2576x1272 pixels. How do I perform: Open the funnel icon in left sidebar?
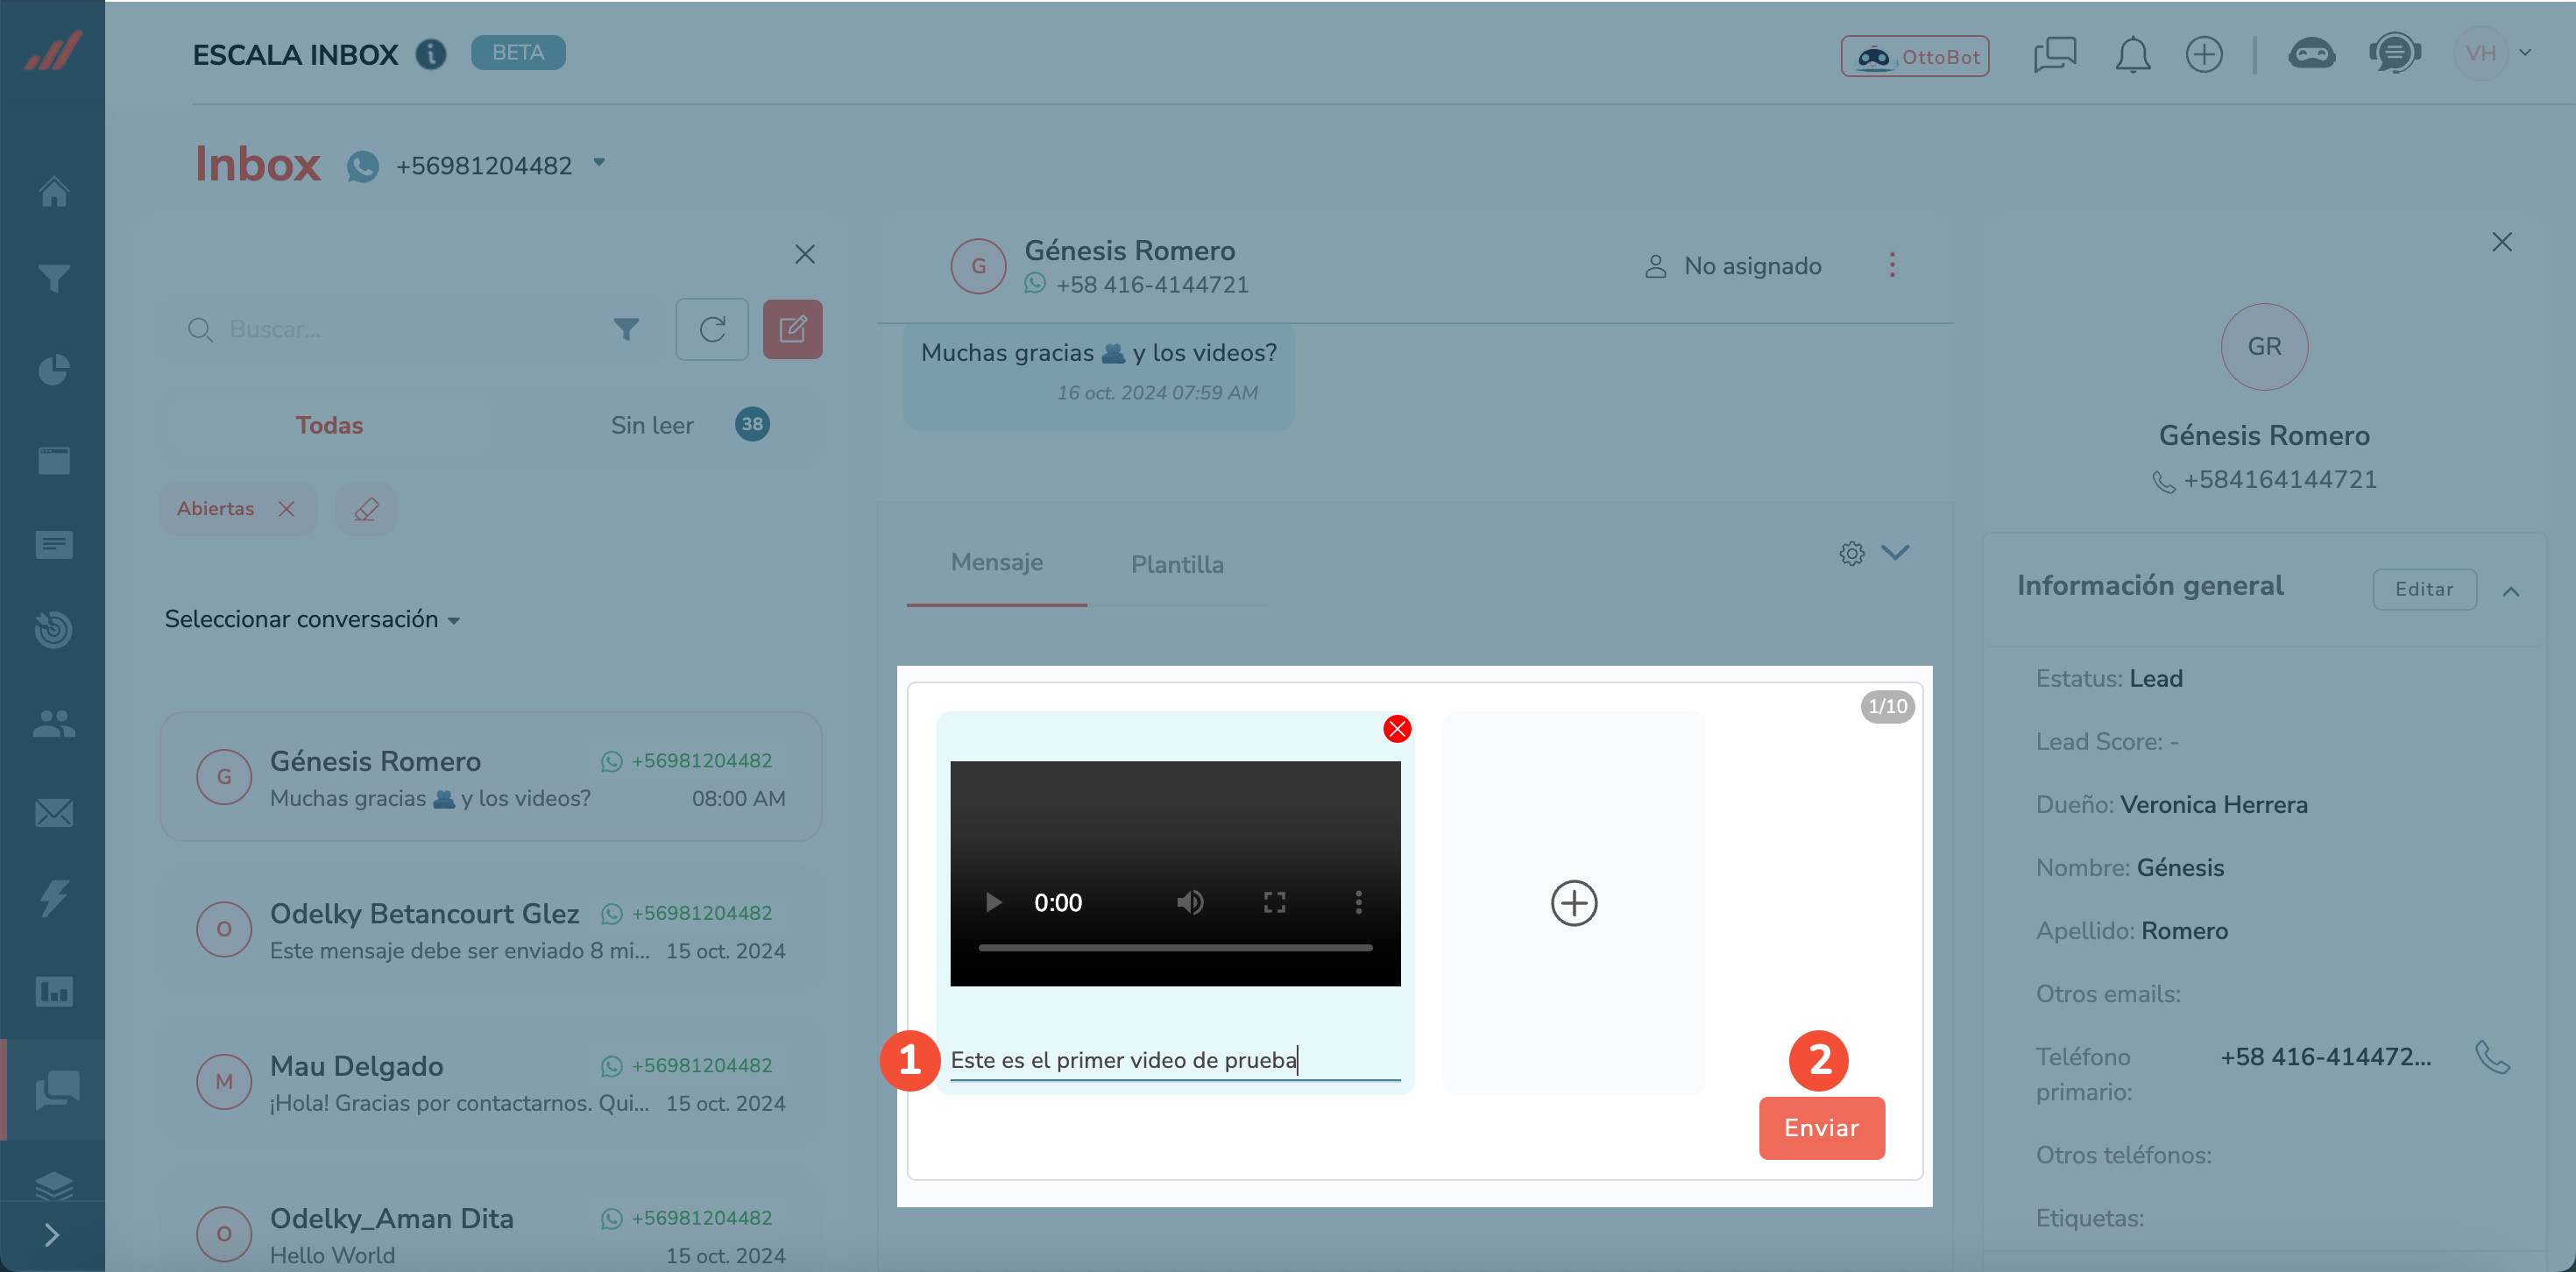54,278
